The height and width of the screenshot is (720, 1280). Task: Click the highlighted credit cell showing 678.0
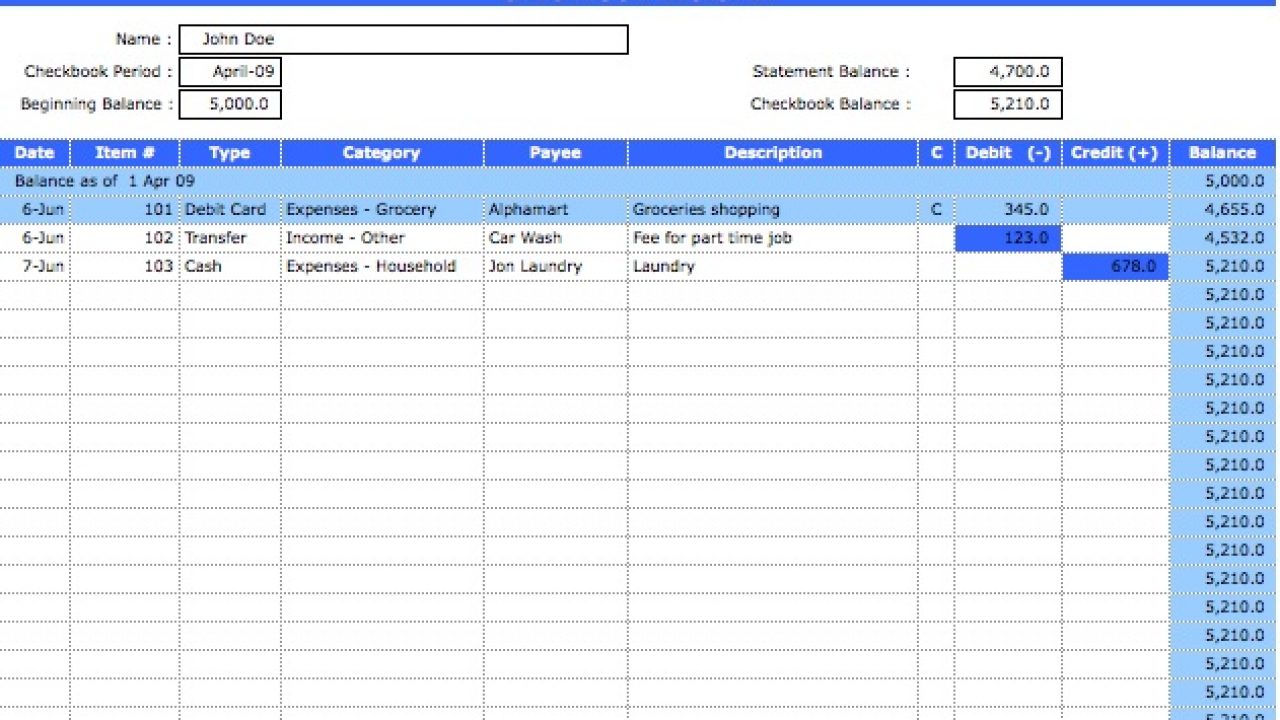click(x=1114, y=266)
